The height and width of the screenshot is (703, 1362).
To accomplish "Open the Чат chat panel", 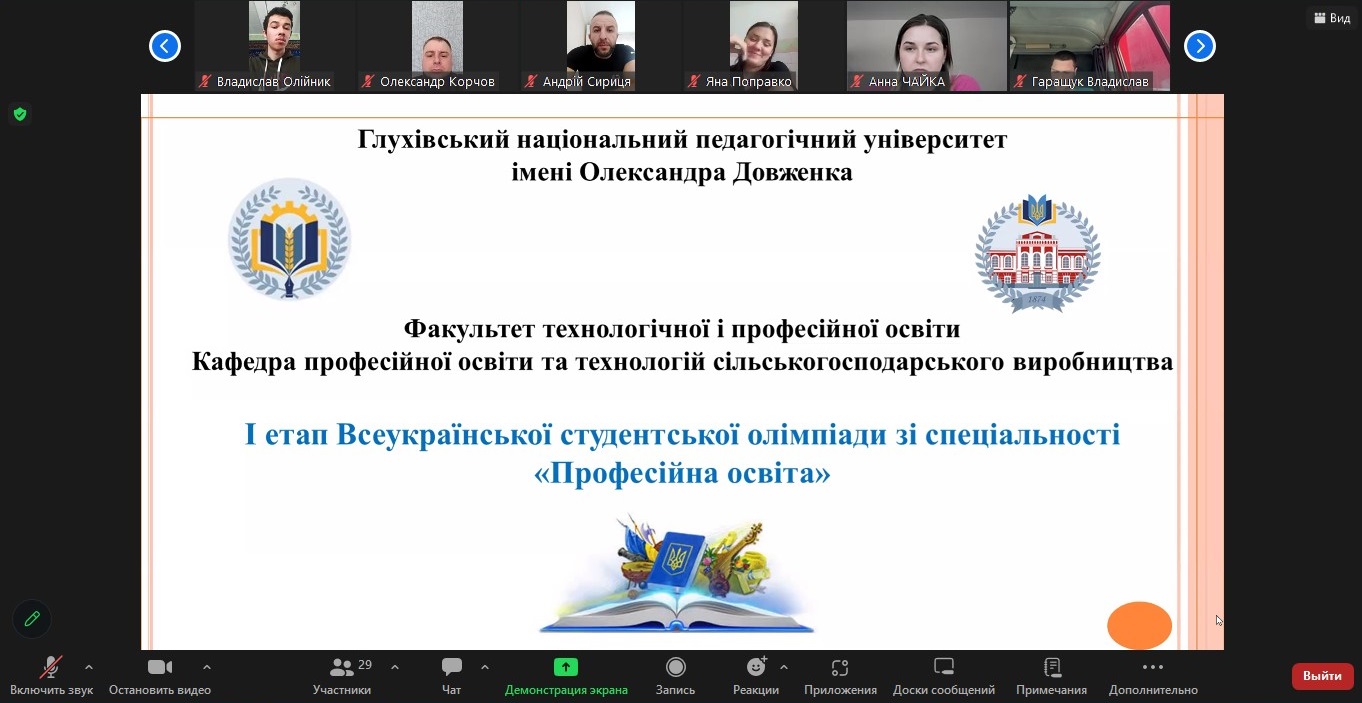I will point(452,668).
